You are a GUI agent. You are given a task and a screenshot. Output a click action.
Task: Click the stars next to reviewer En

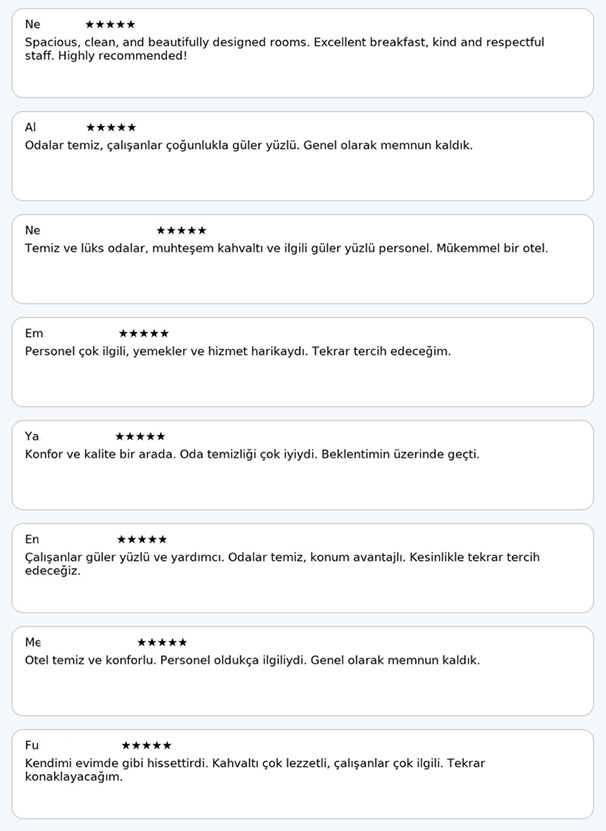(142, 539)
